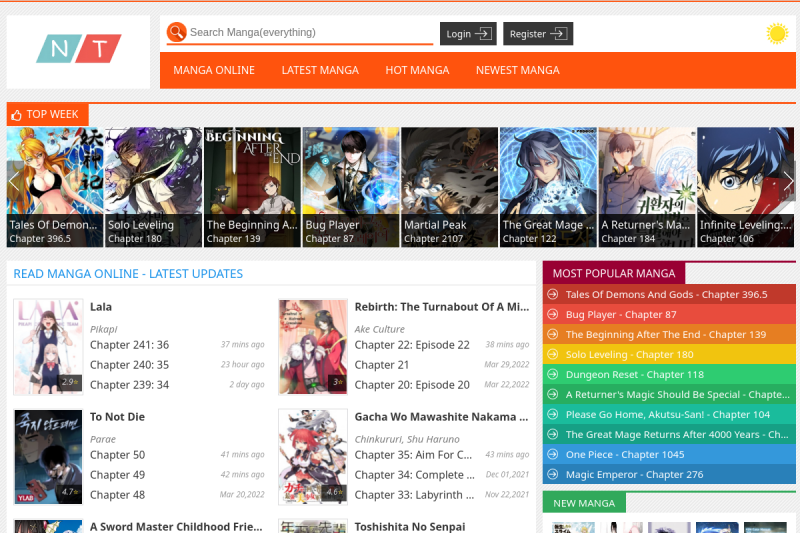Open Chapter 35: Aim For C...
Screen dimensions: 800x533
(413, 454)
